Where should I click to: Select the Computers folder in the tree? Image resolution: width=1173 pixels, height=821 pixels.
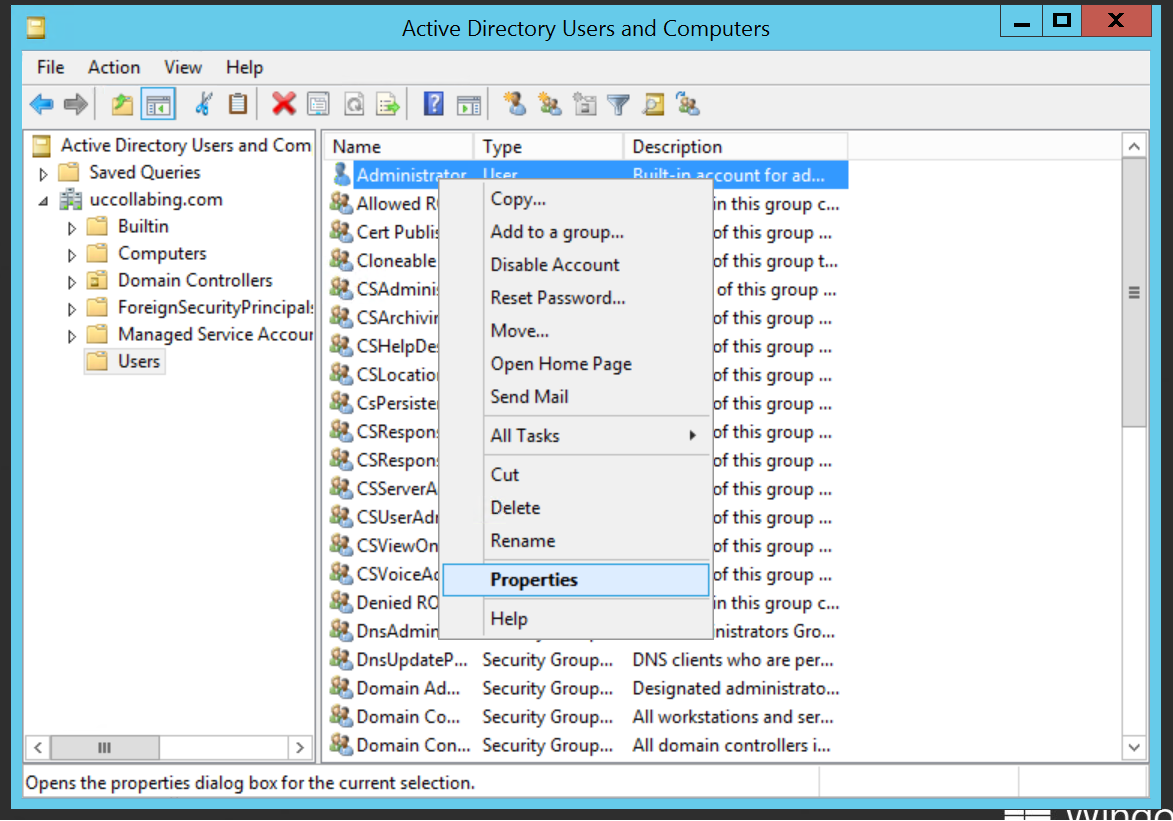pos(147,254)
